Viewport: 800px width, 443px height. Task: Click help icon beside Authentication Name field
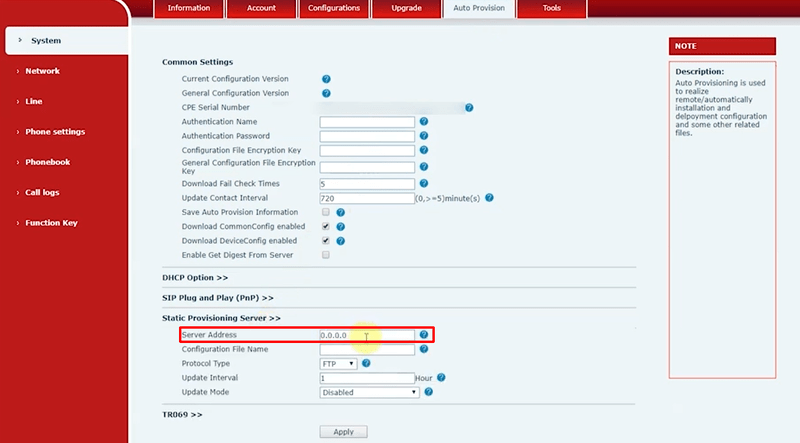tap(424, 122)
